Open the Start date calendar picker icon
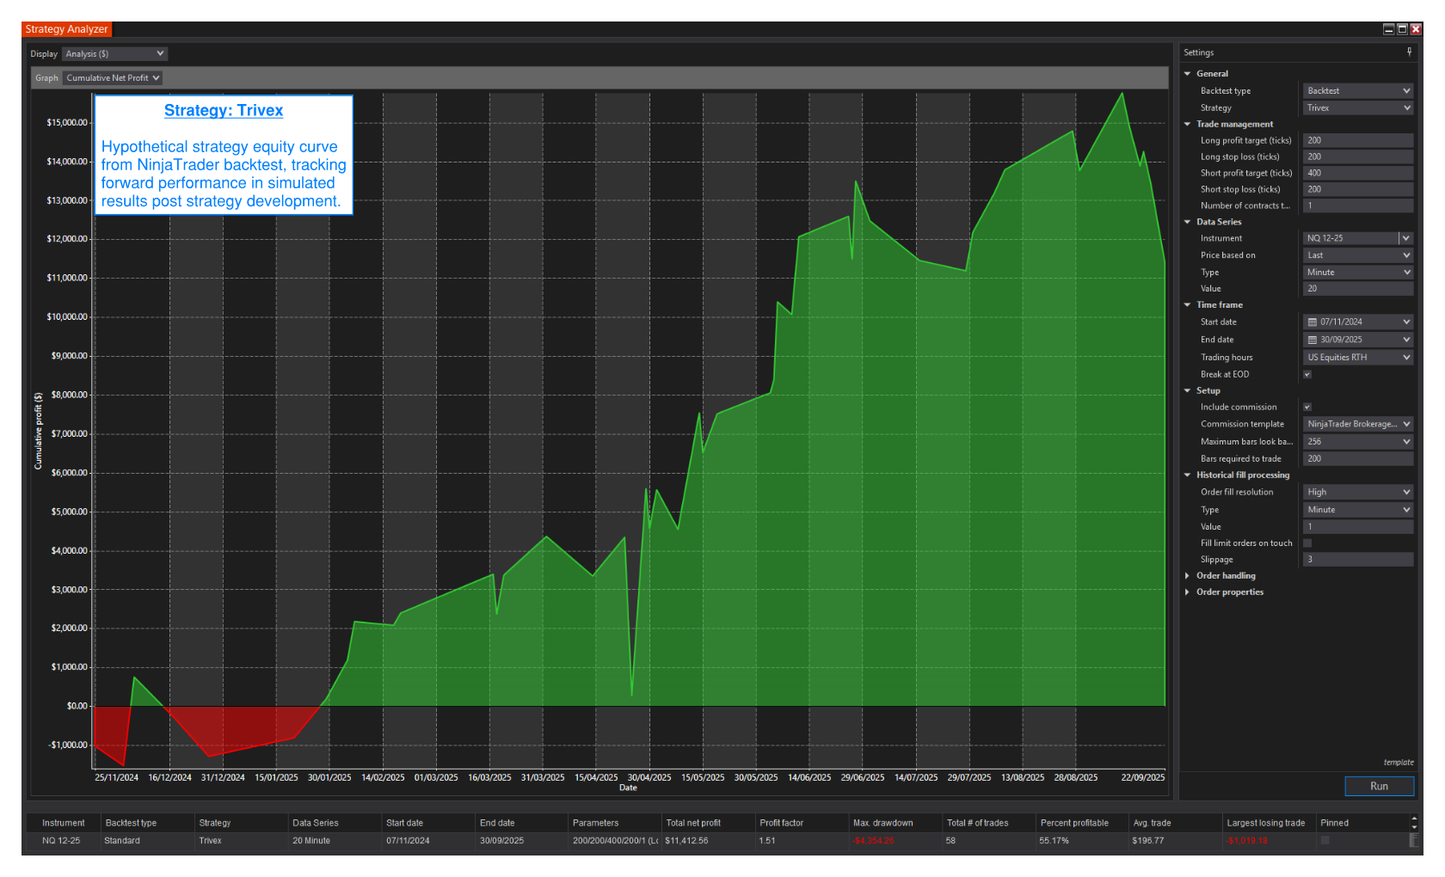The image size is (1445, 877). click(x=1312, y=322)
